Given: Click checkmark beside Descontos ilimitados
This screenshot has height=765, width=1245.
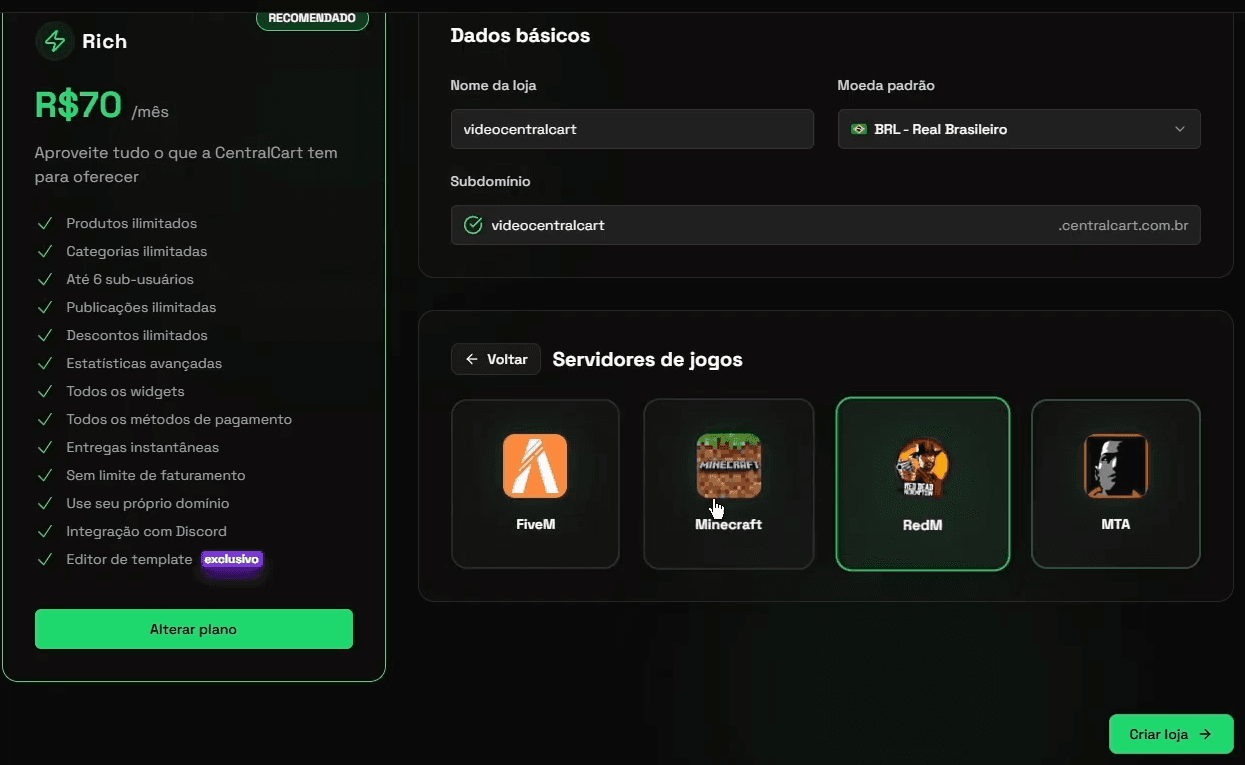Looking at the screenshot, I should click(x=45, y=335).
